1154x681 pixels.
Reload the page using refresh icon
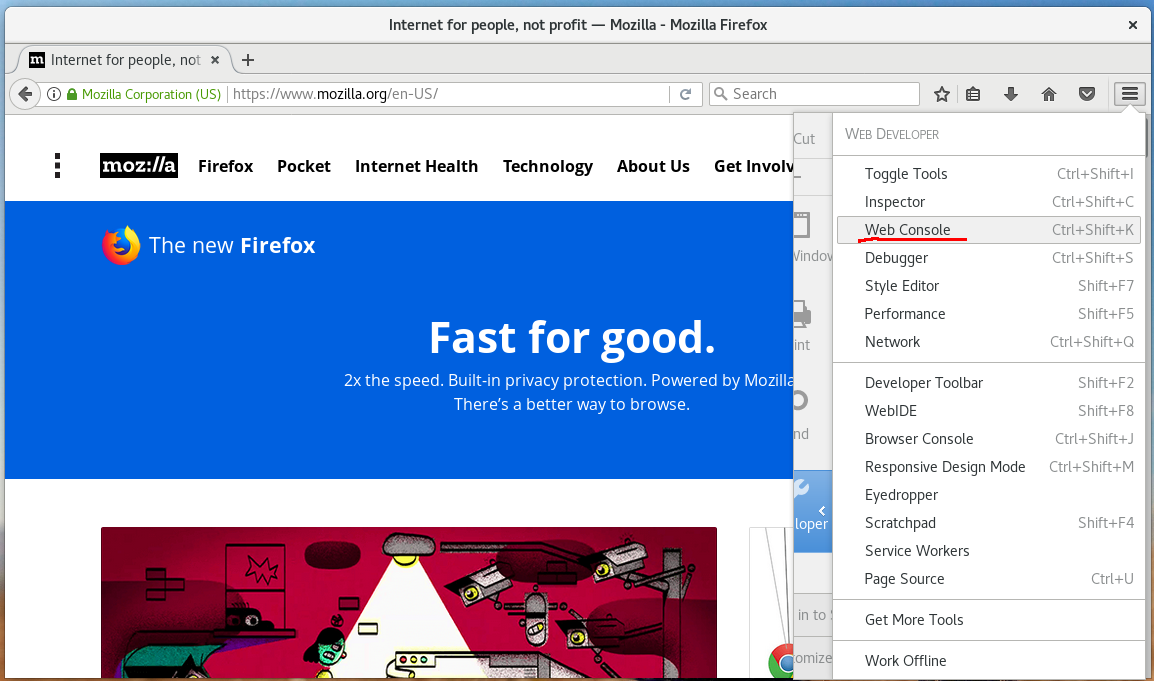685,94
